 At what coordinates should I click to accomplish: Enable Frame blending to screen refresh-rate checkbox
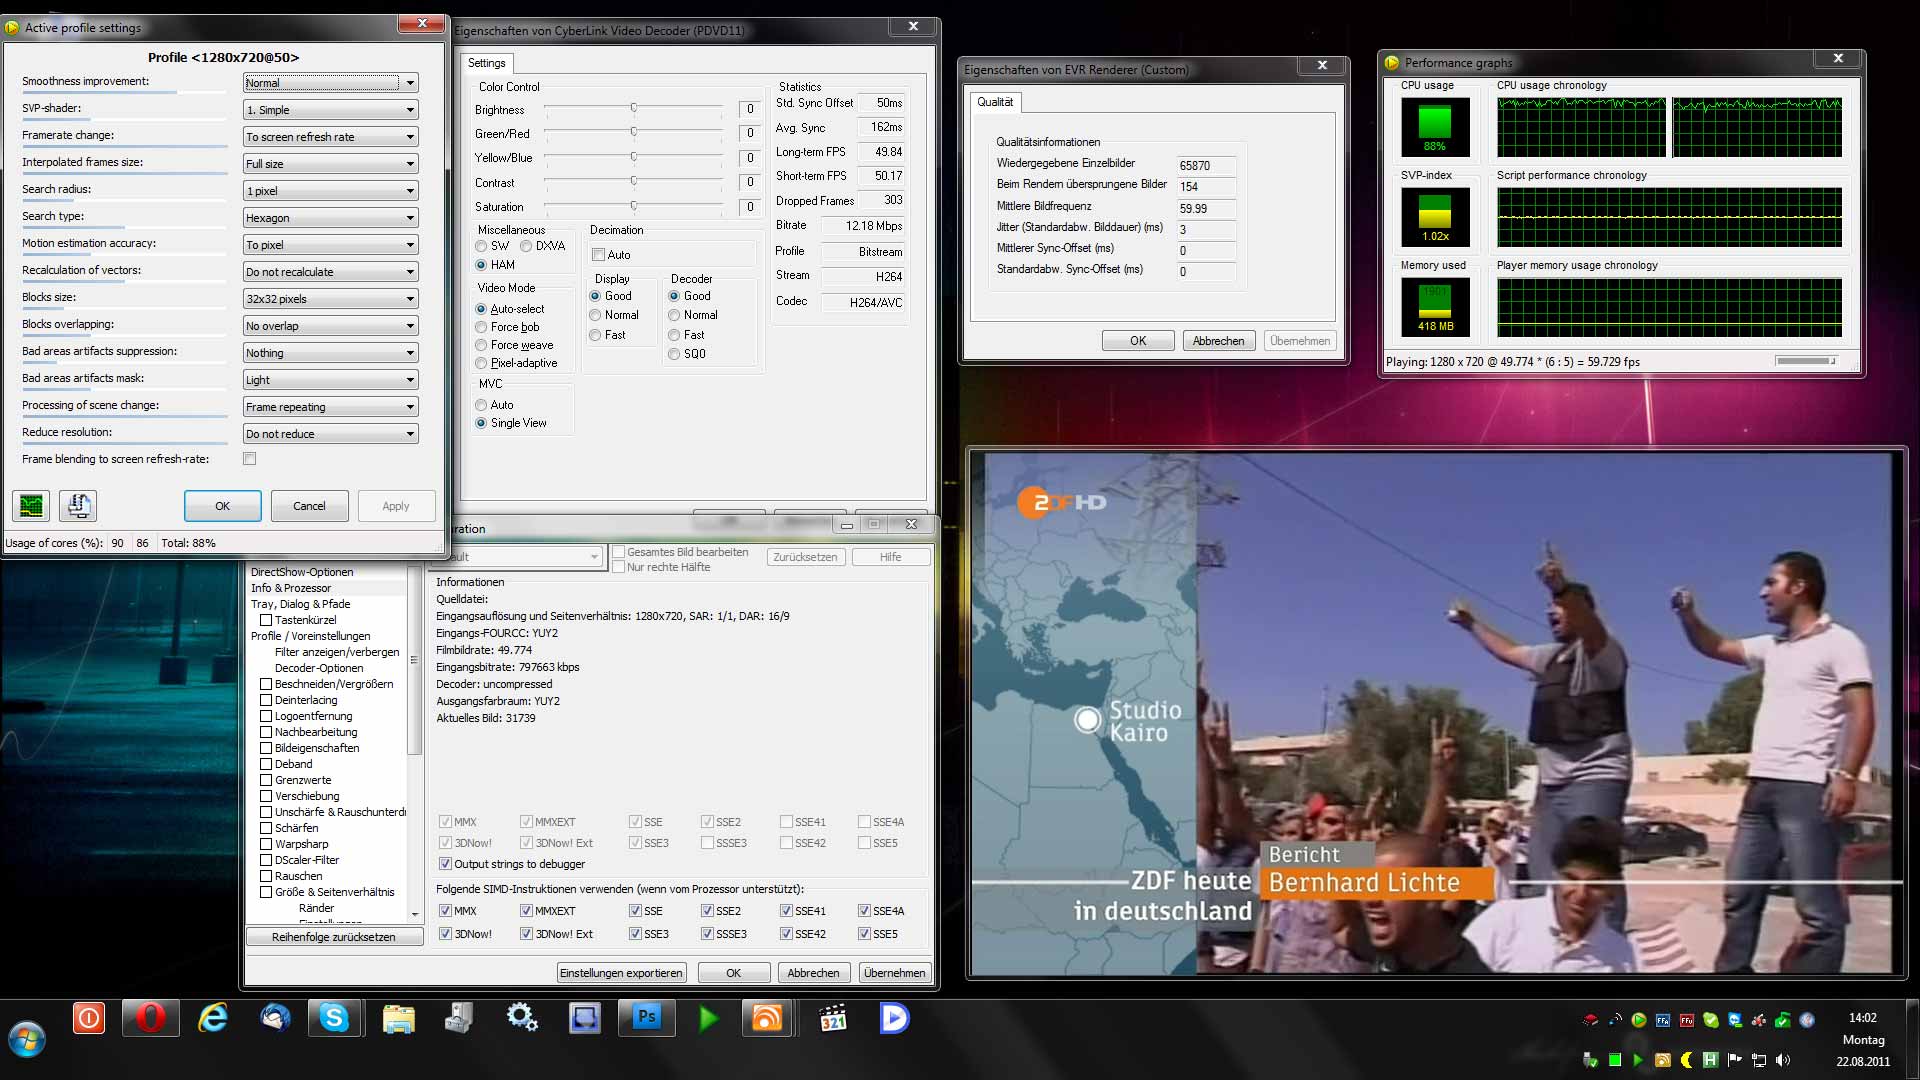tap(250, 459)
